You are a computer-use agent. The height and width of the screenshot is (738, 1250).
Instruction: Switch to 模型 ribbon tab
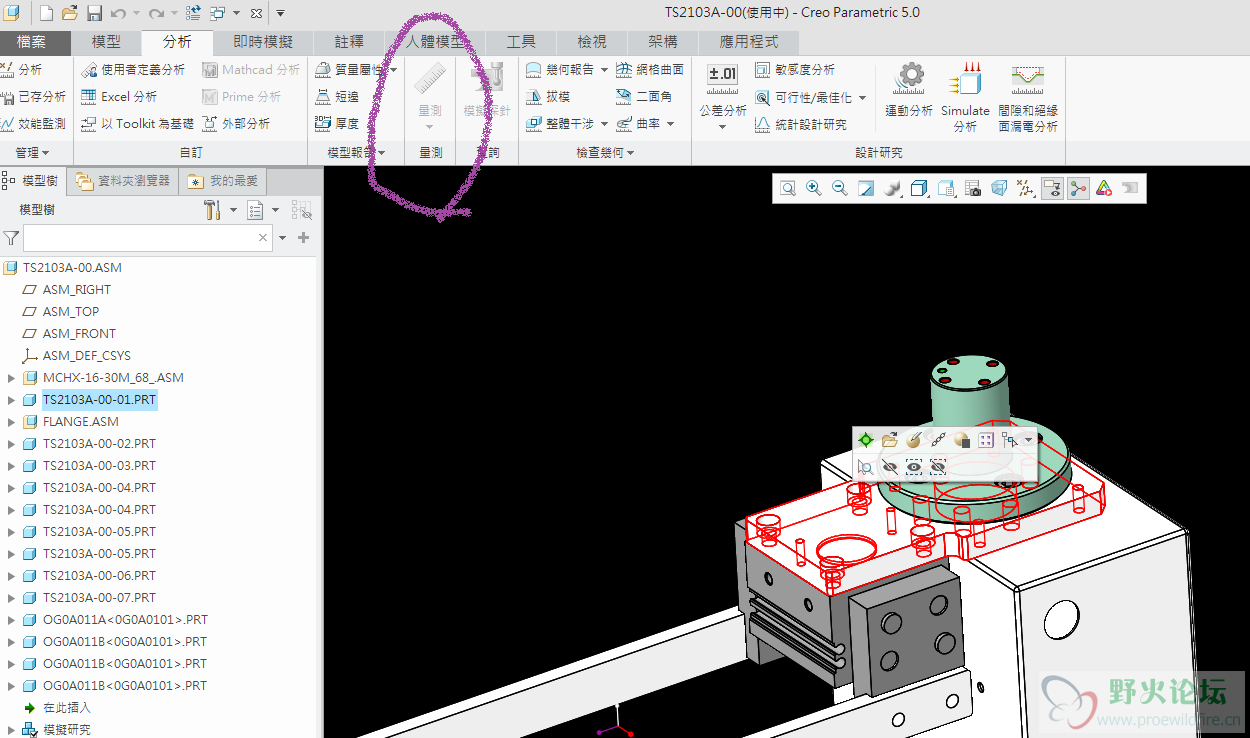coord(106,42)
